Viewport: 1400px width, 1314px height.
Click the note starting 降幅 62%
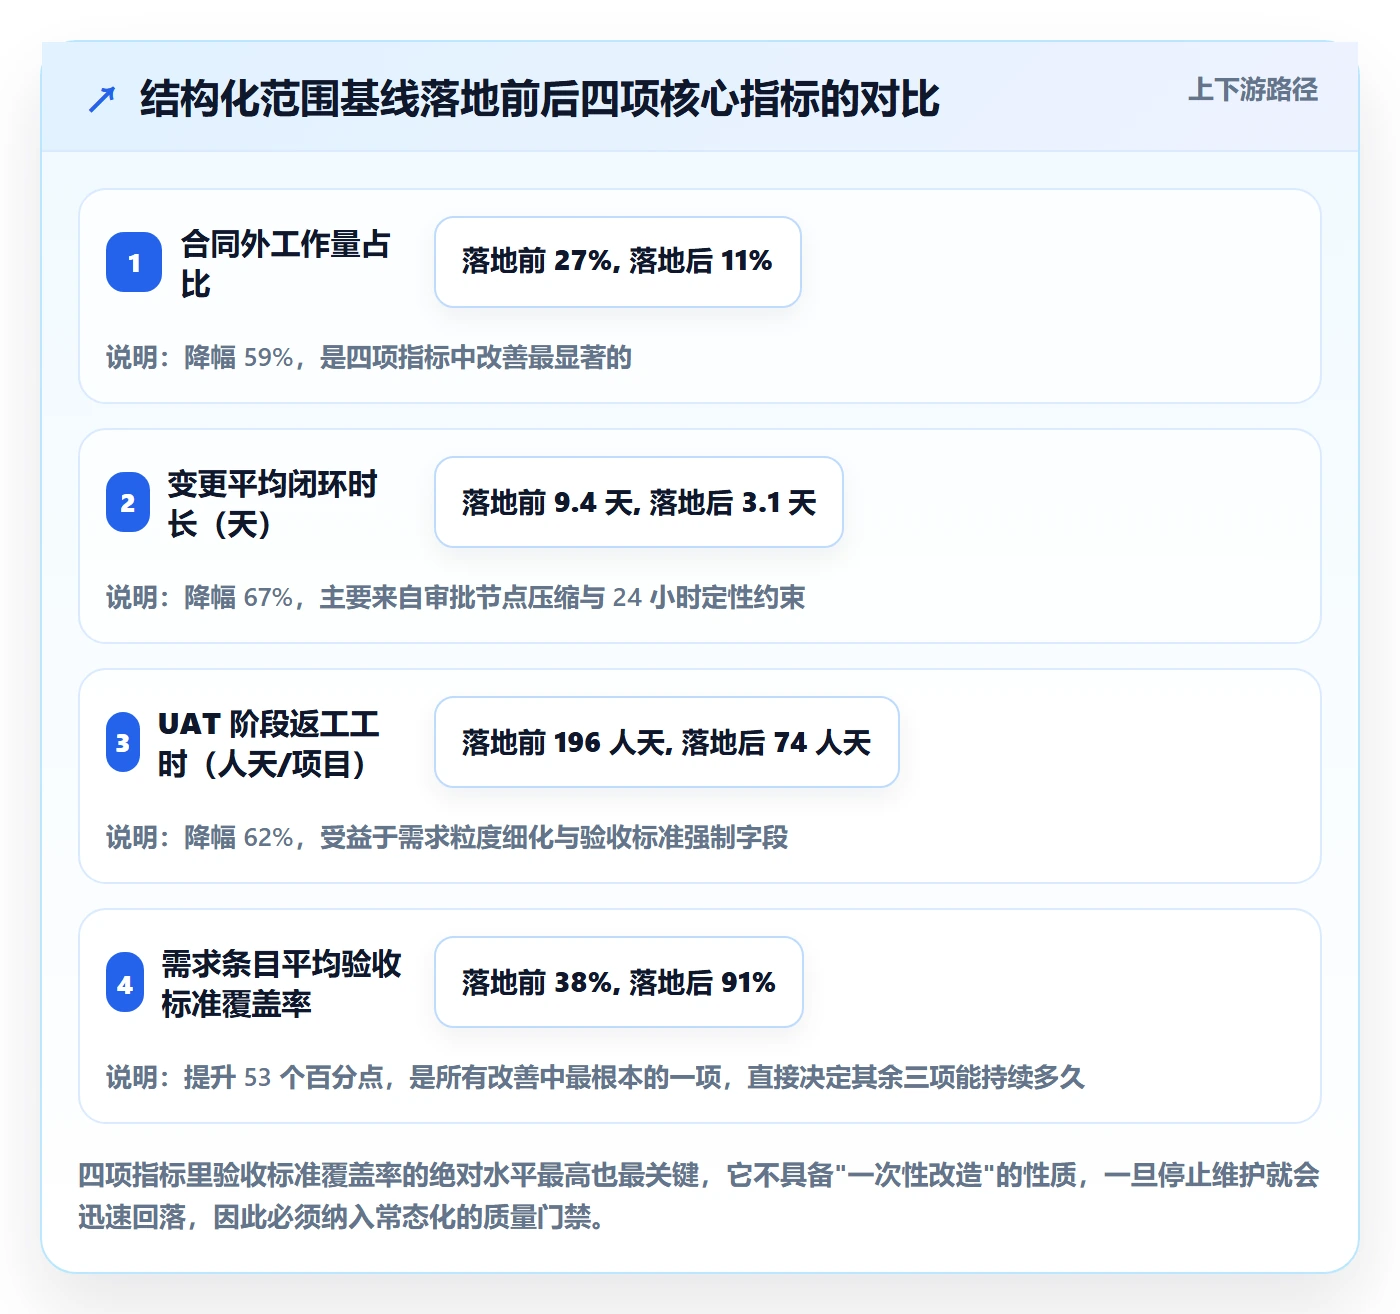(x=447, y=837)
